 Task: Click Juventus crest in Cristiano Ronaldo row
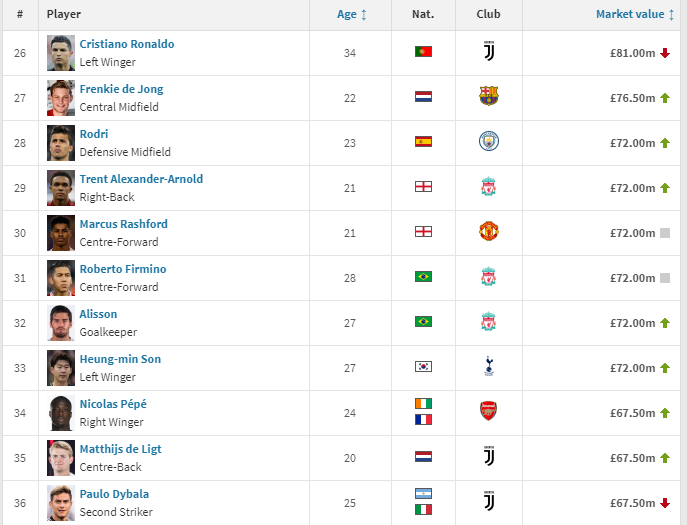488,52
